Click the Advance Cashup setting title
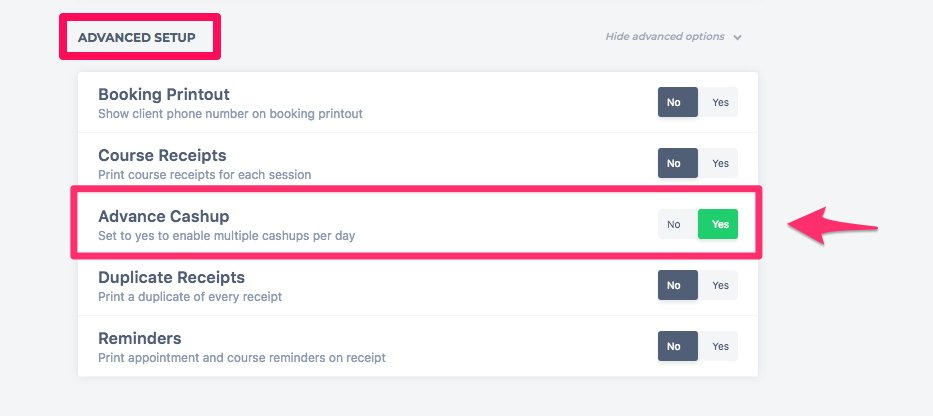Image resolution: width=933 pixels, height=416 pixels. coord(164,216)
